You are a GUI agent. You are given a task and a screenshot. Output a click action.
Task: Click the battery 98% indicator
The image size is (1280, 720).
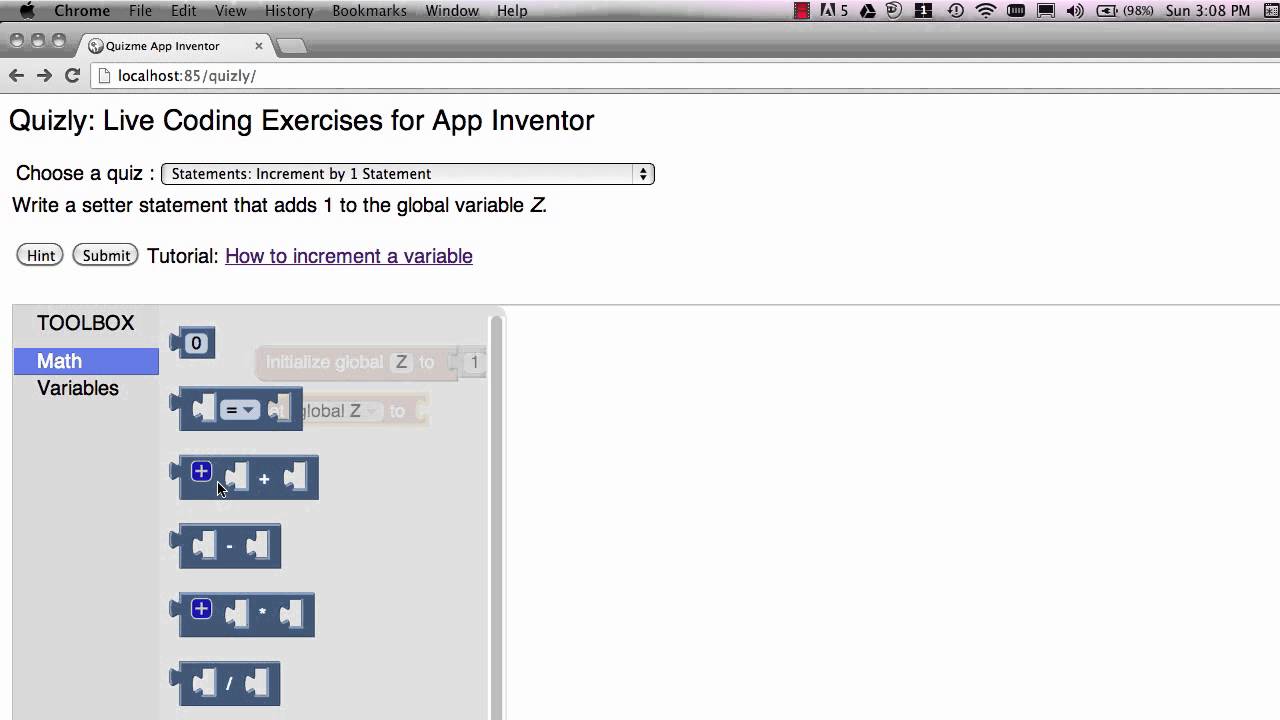tap(1125, 11)
